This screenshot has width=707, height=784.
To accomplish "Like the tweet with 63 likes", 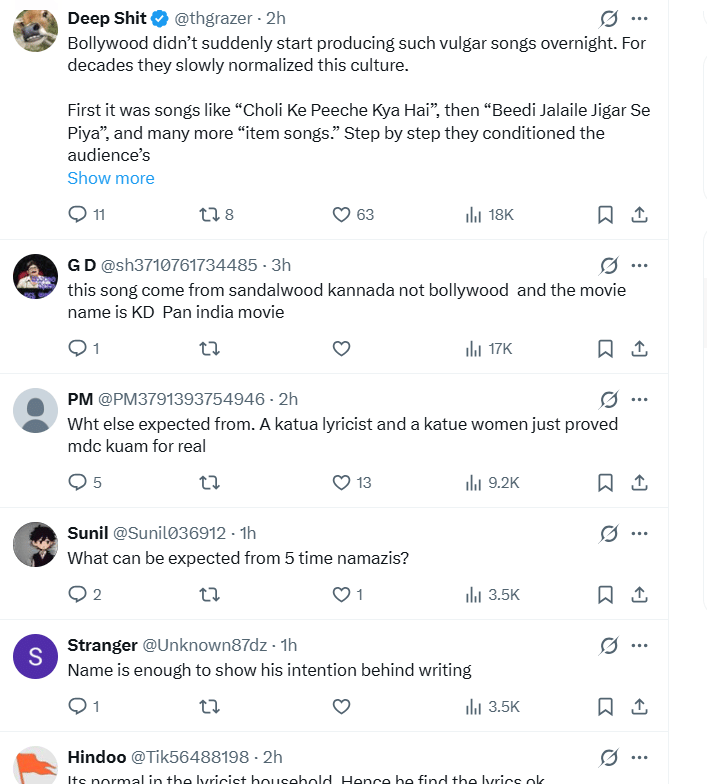I will click(x=341, y=214).
